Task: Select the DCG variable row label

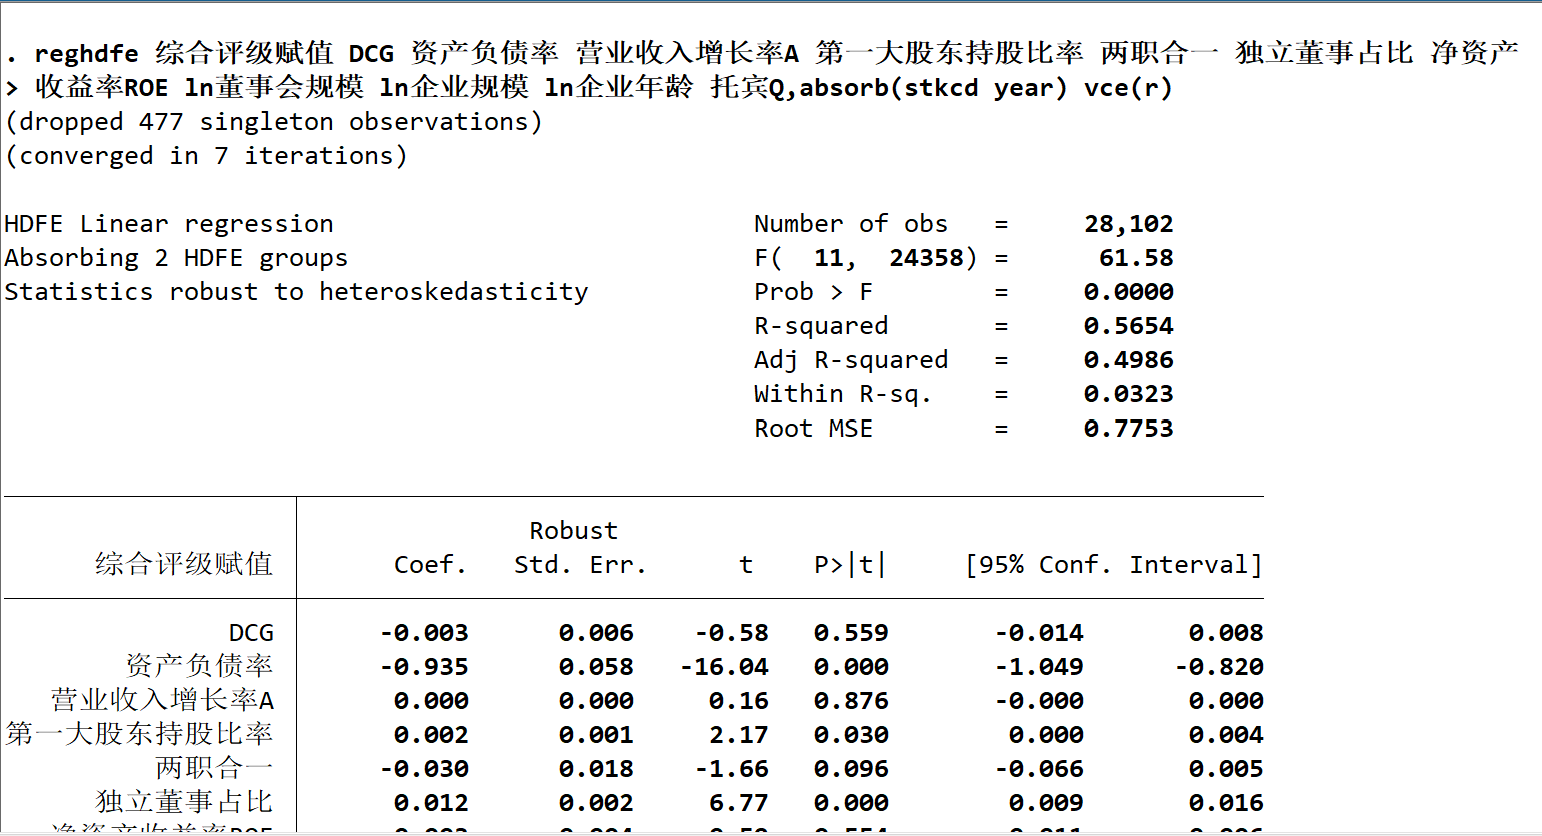Action: [x=251, y=633]
